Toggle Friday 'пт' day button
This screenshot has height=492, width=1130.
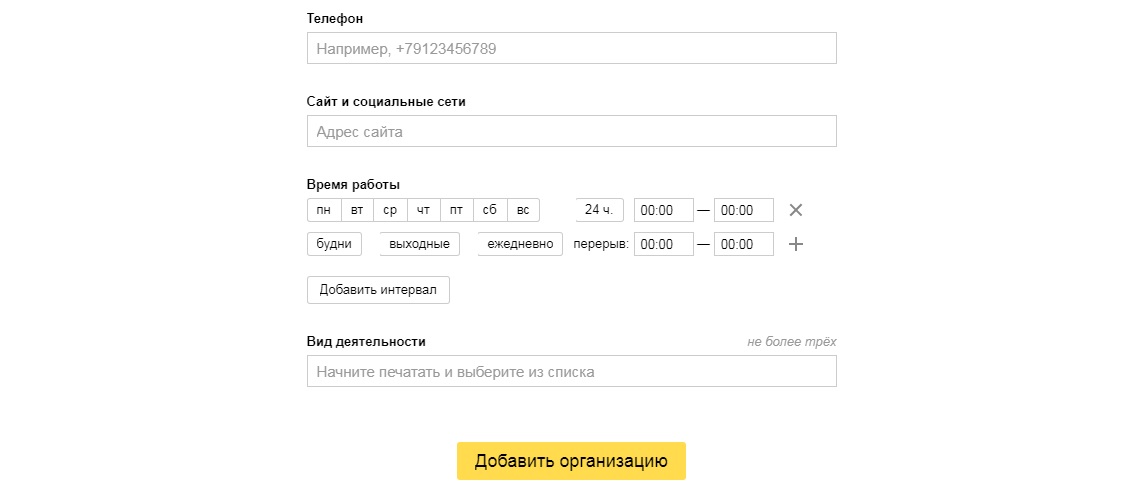[457, 210]
